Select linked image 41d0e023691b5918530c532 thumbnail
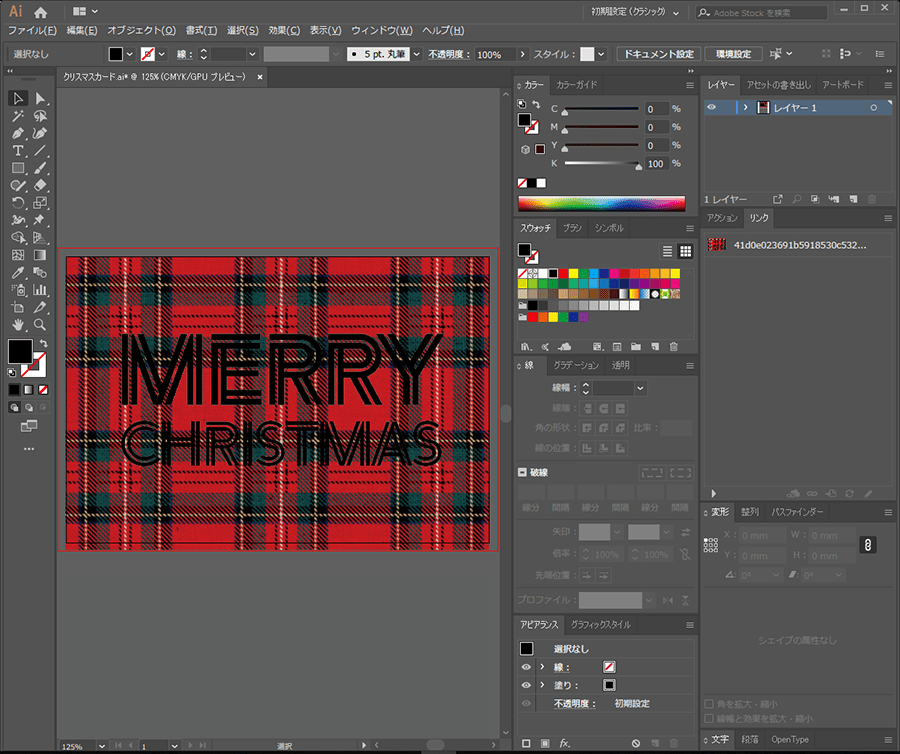This screenshot has width=900, height=754. pos(716,245)
